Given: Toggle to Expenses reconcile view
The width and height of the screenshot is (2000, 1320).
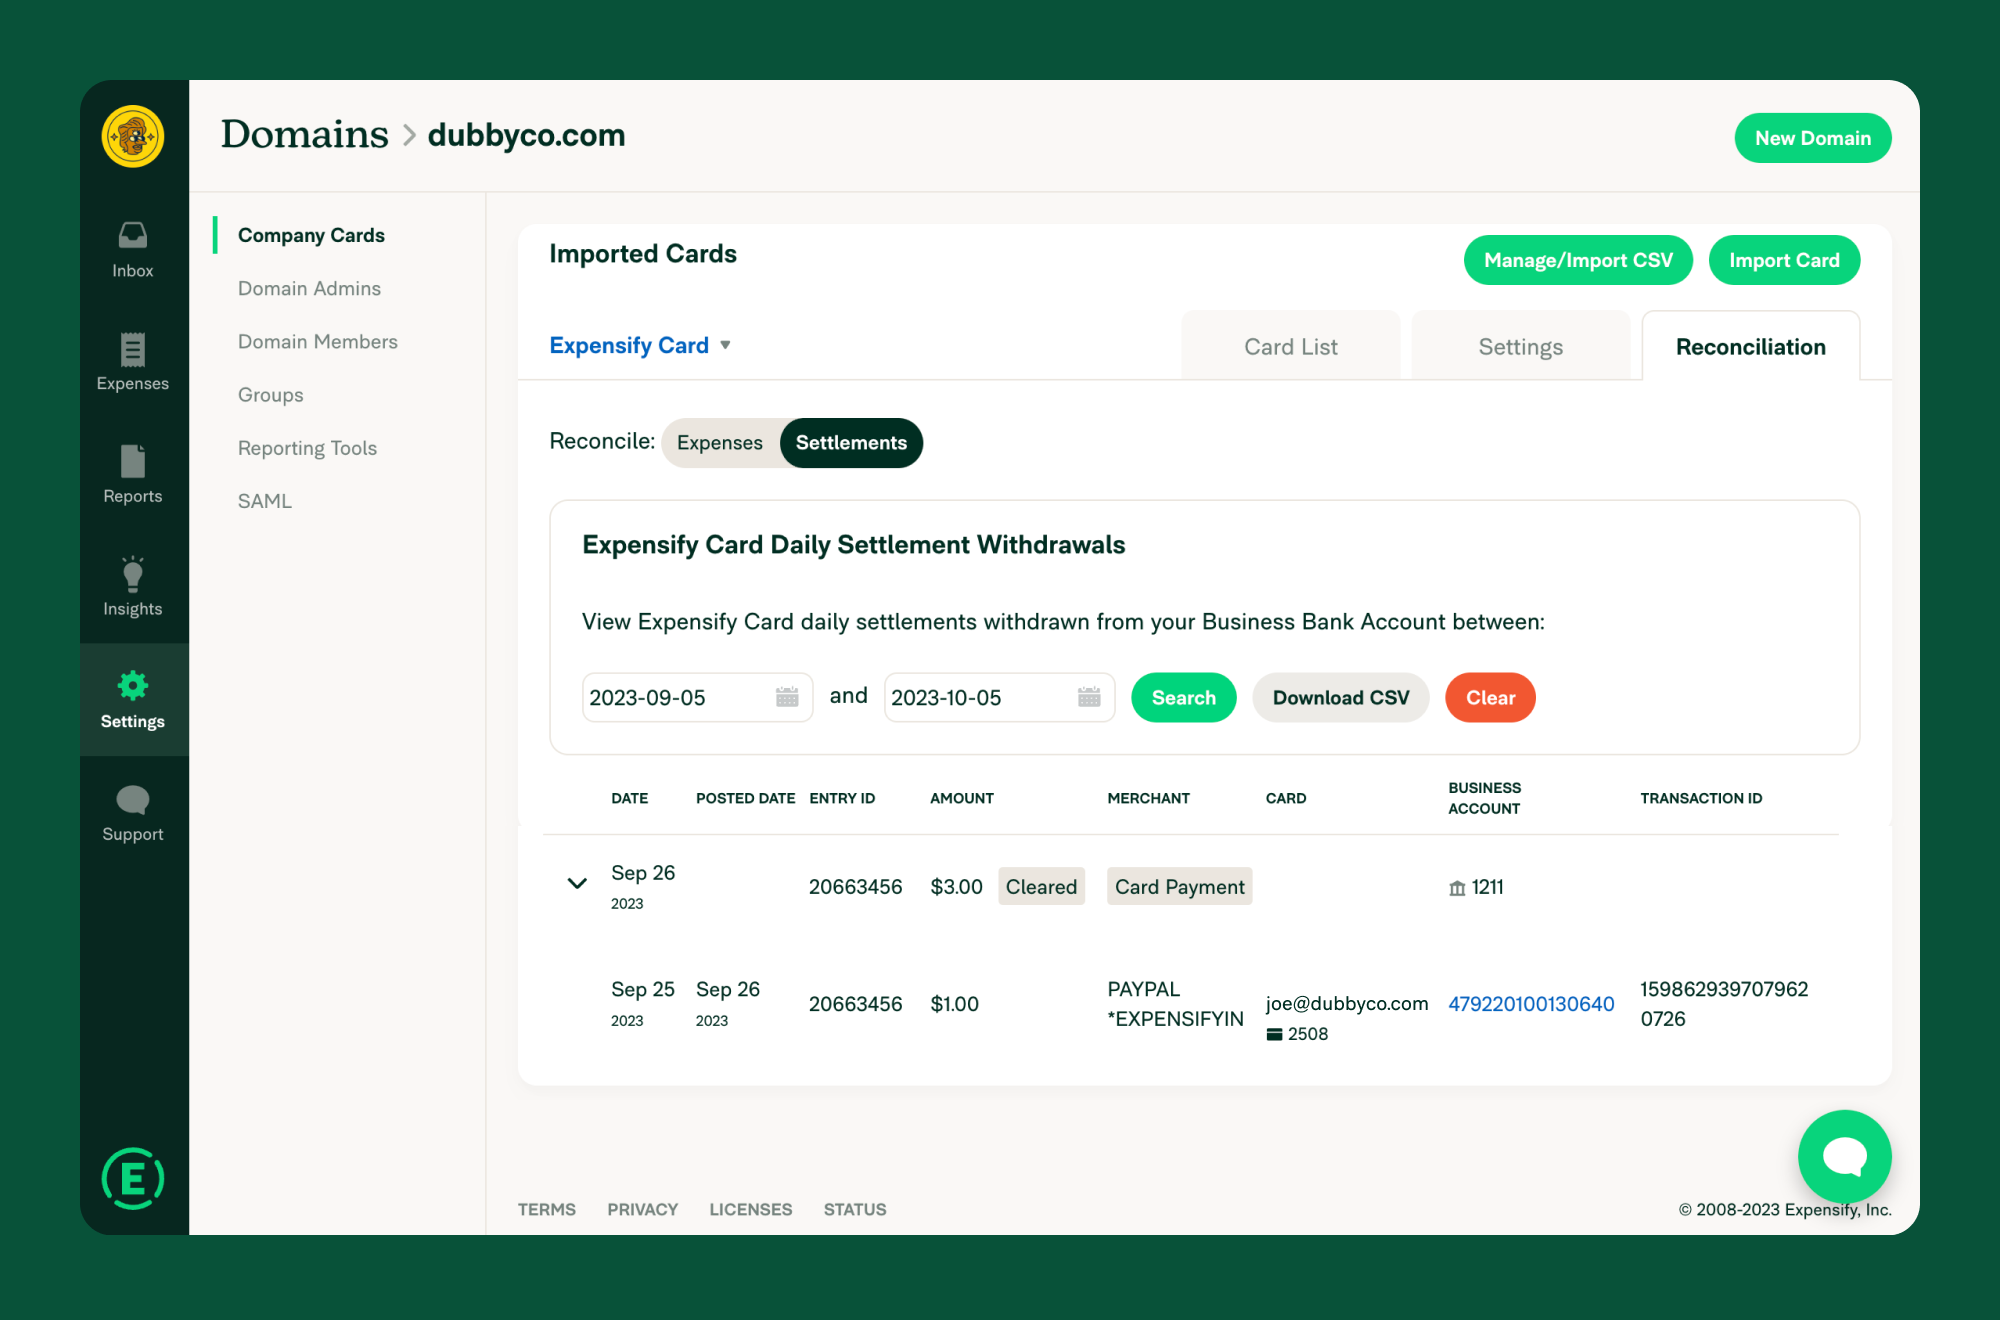Looking at the screenshot, I should (719, 442).
